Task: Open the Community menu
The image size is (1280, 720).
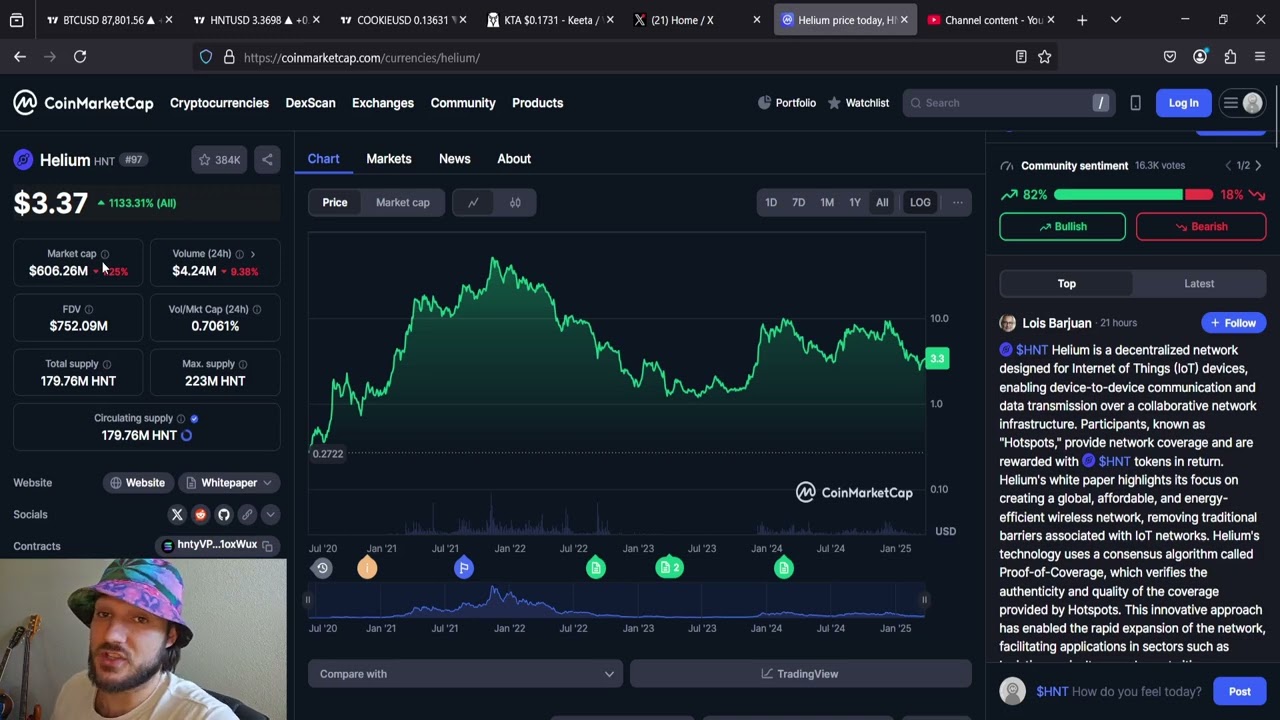Action: [x=463, y=103]
